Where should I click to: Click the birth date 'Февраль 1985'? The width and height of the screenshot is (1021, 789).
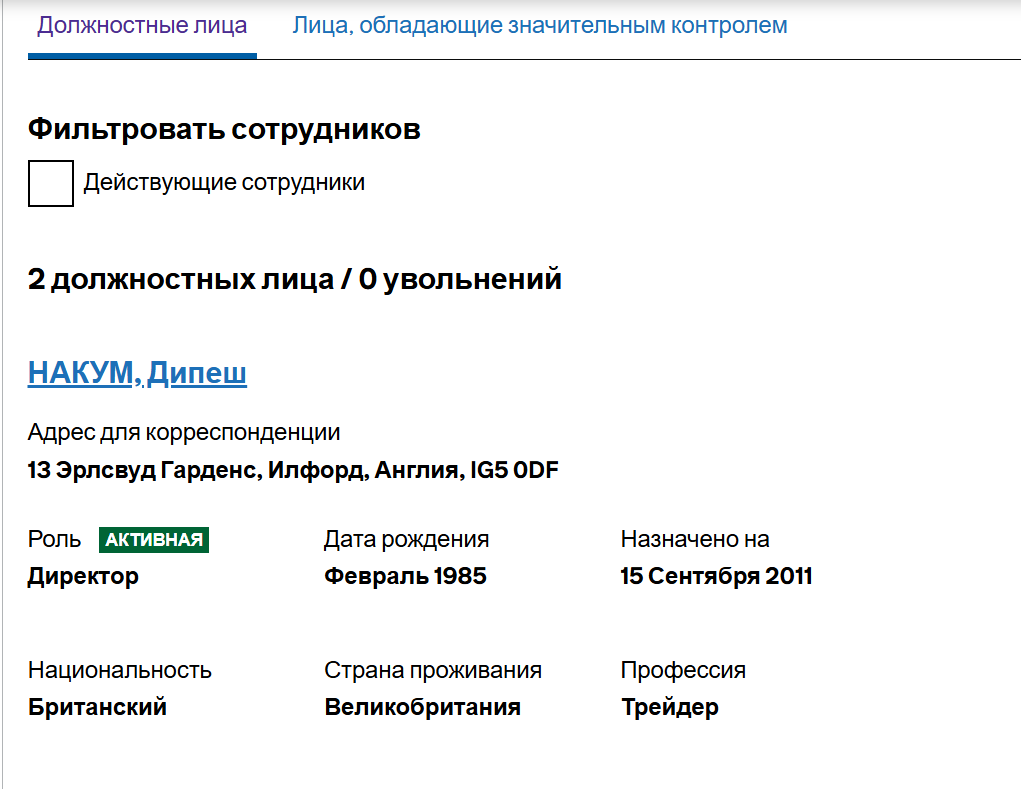click(405, 576)
